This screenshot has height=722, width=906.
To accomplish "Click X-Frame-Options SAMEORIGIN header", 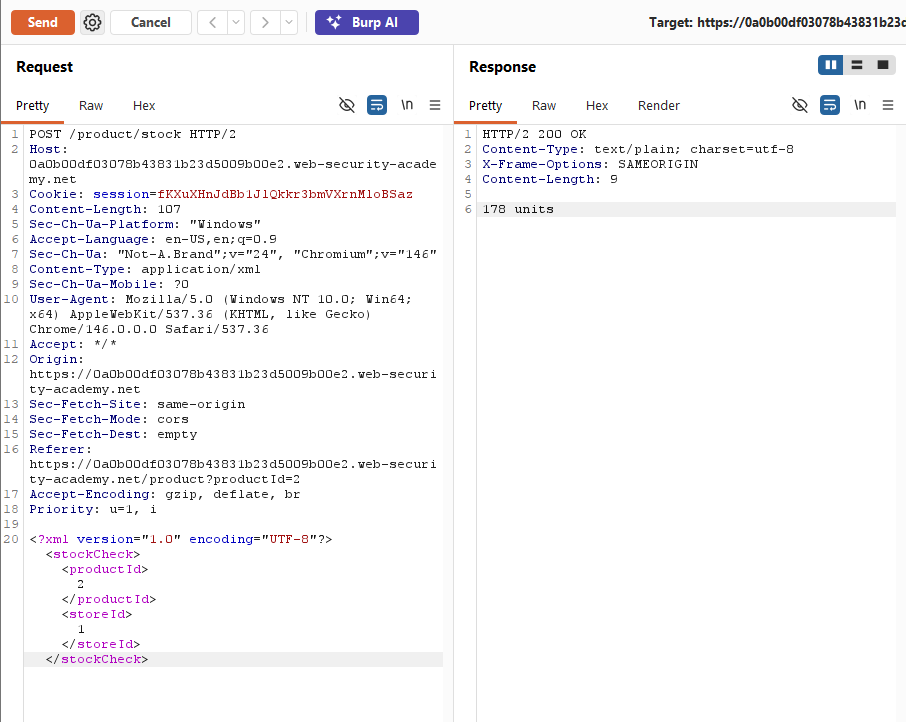I will click(x=591, y=164).
